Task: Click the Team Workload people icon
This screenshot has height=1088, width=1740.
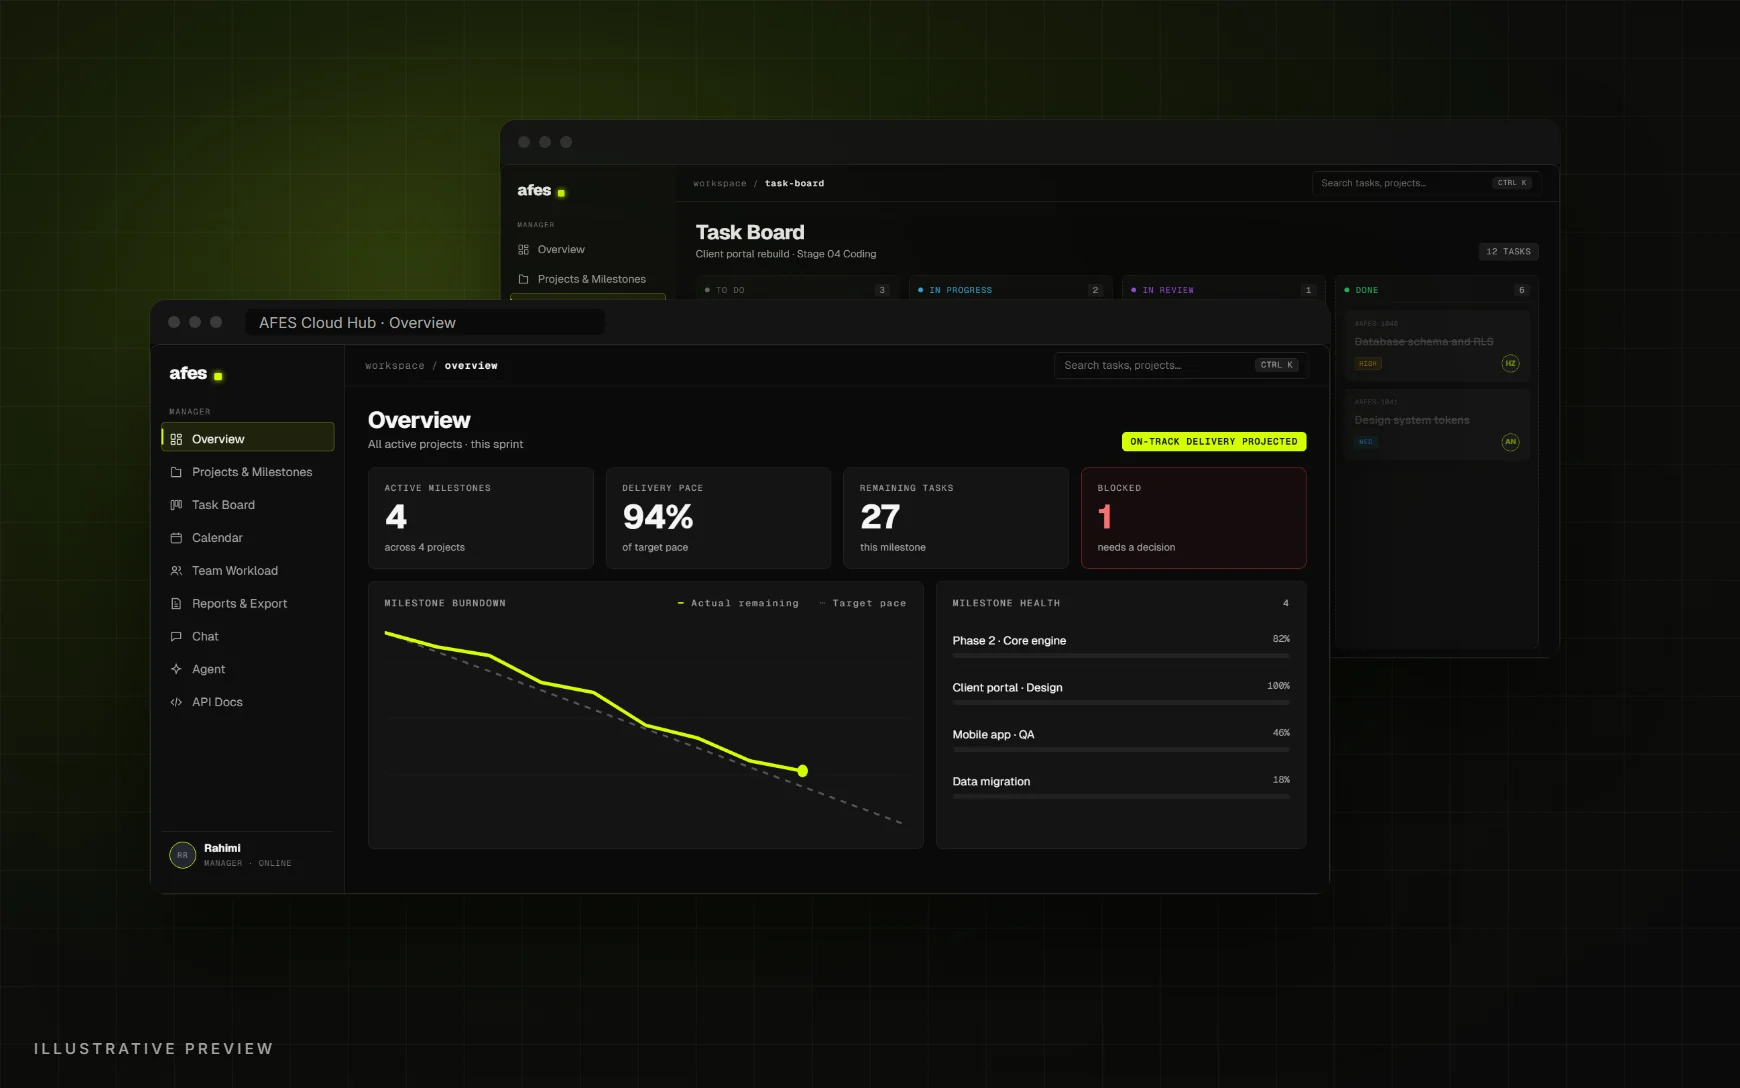Action: 176,571
